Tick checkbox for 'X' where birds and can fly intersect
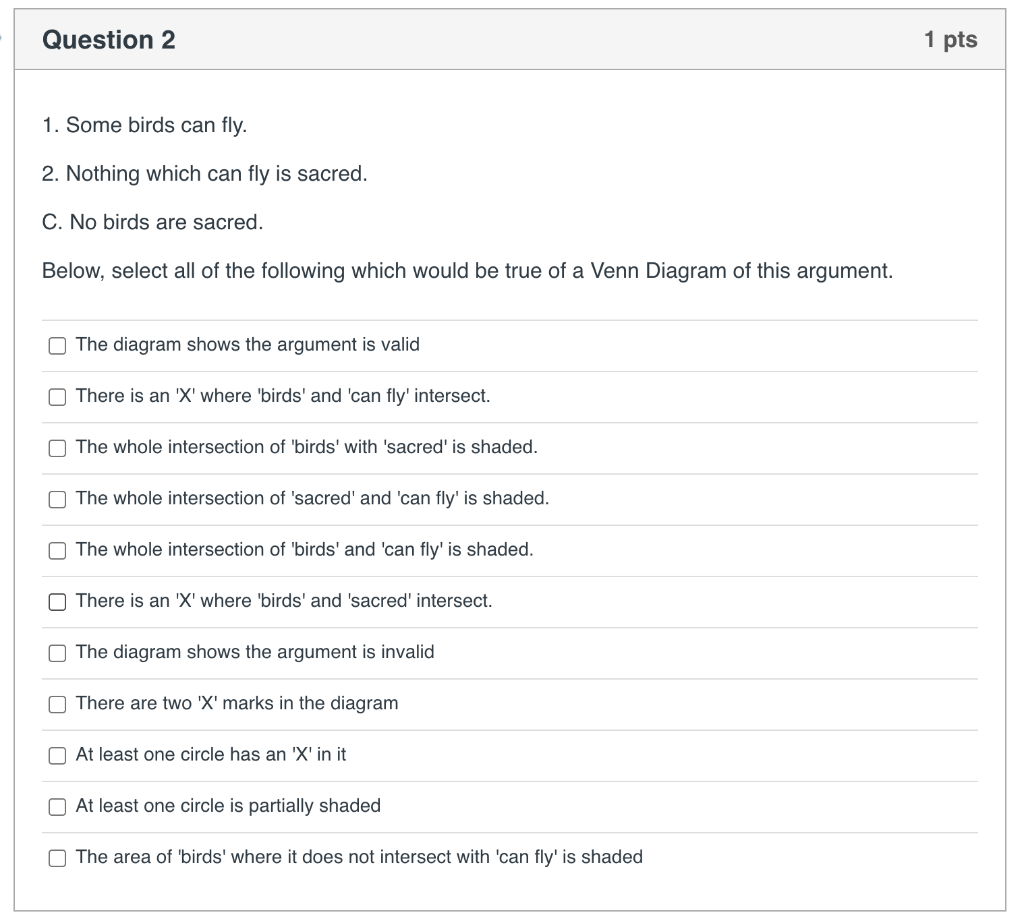 pos(58,396)
